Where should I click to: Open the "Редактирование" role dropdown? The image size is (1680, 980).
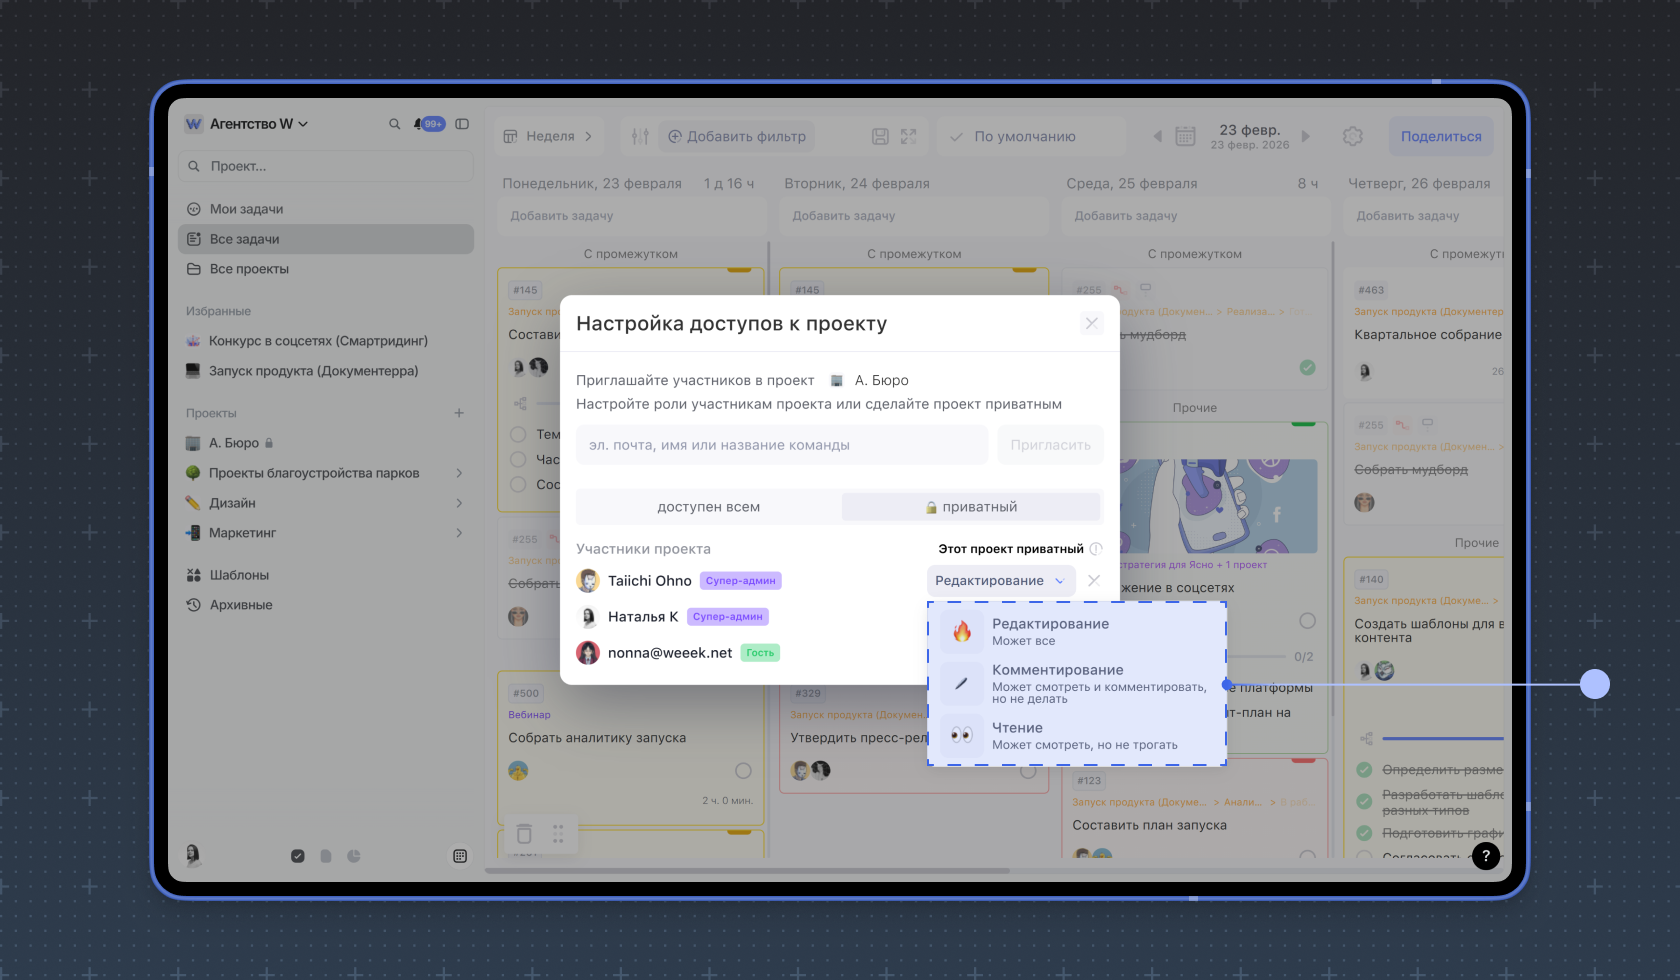[x=1000, y=581]
